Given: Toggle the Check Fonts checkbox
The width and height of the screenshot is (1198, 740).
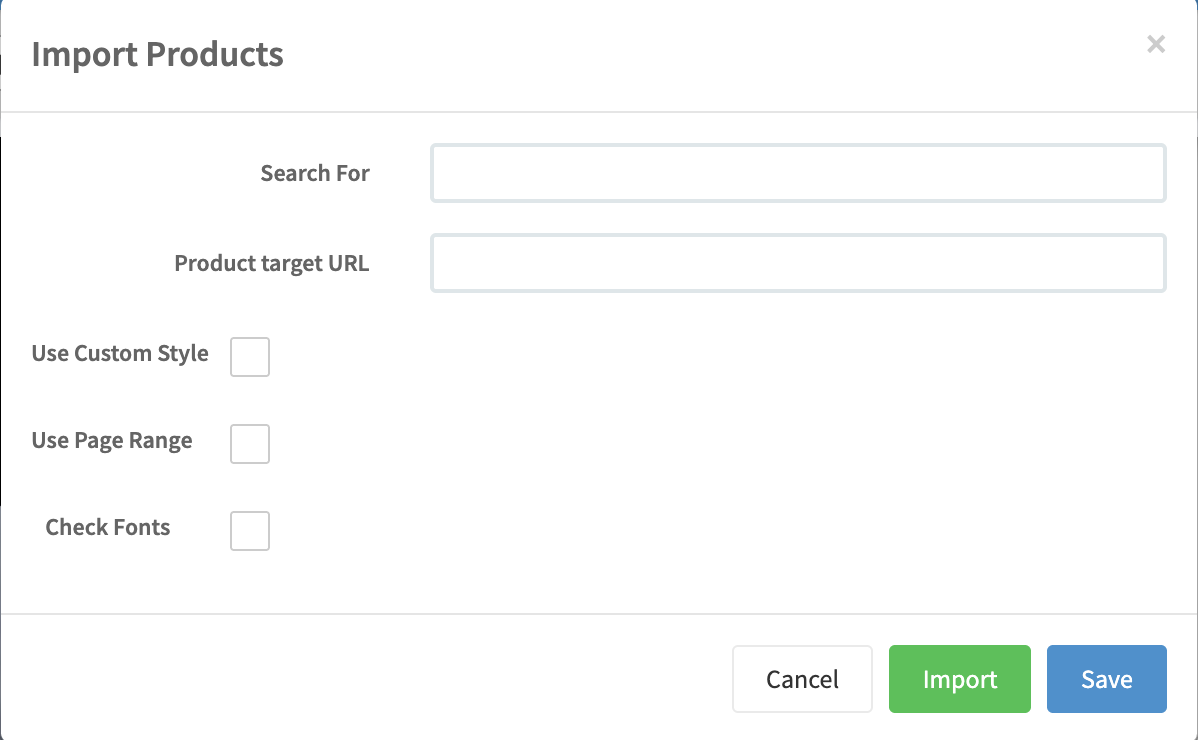Looking at the screenshot, I should (250, 531).
